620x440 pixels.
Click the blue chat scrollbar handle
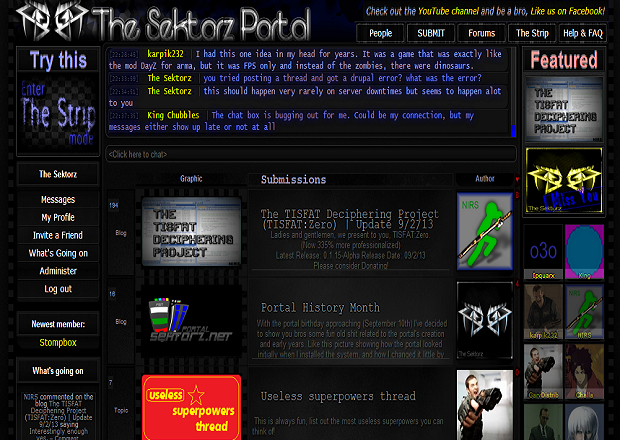click(514, 131)
